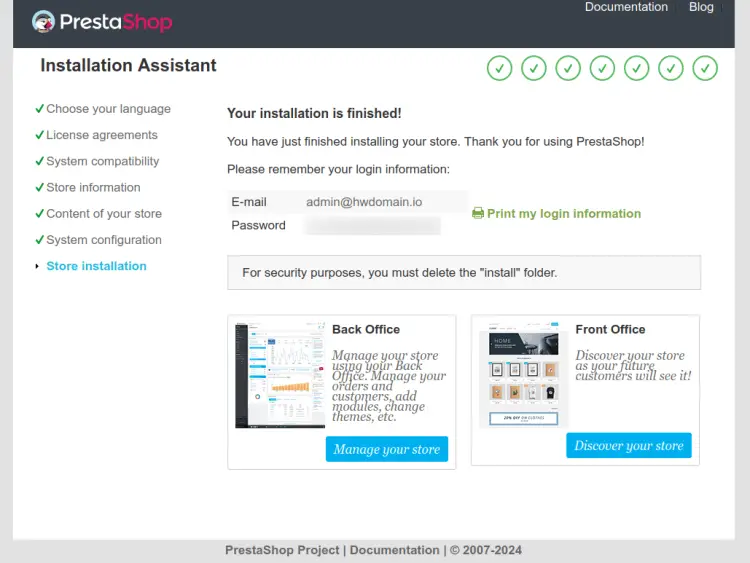This screenshot has width=750, height=563.
Task: Select the Store information step
Action: 93,187
